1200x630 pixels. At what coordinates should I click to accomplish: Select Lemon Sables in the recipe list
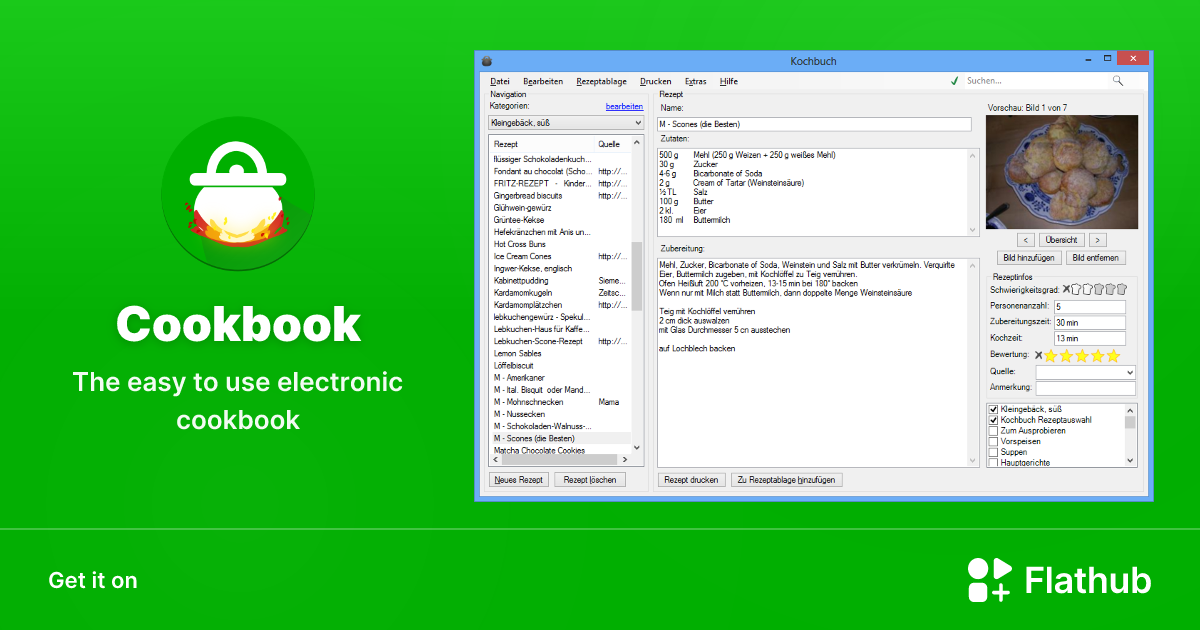click(x=517, y=354)
